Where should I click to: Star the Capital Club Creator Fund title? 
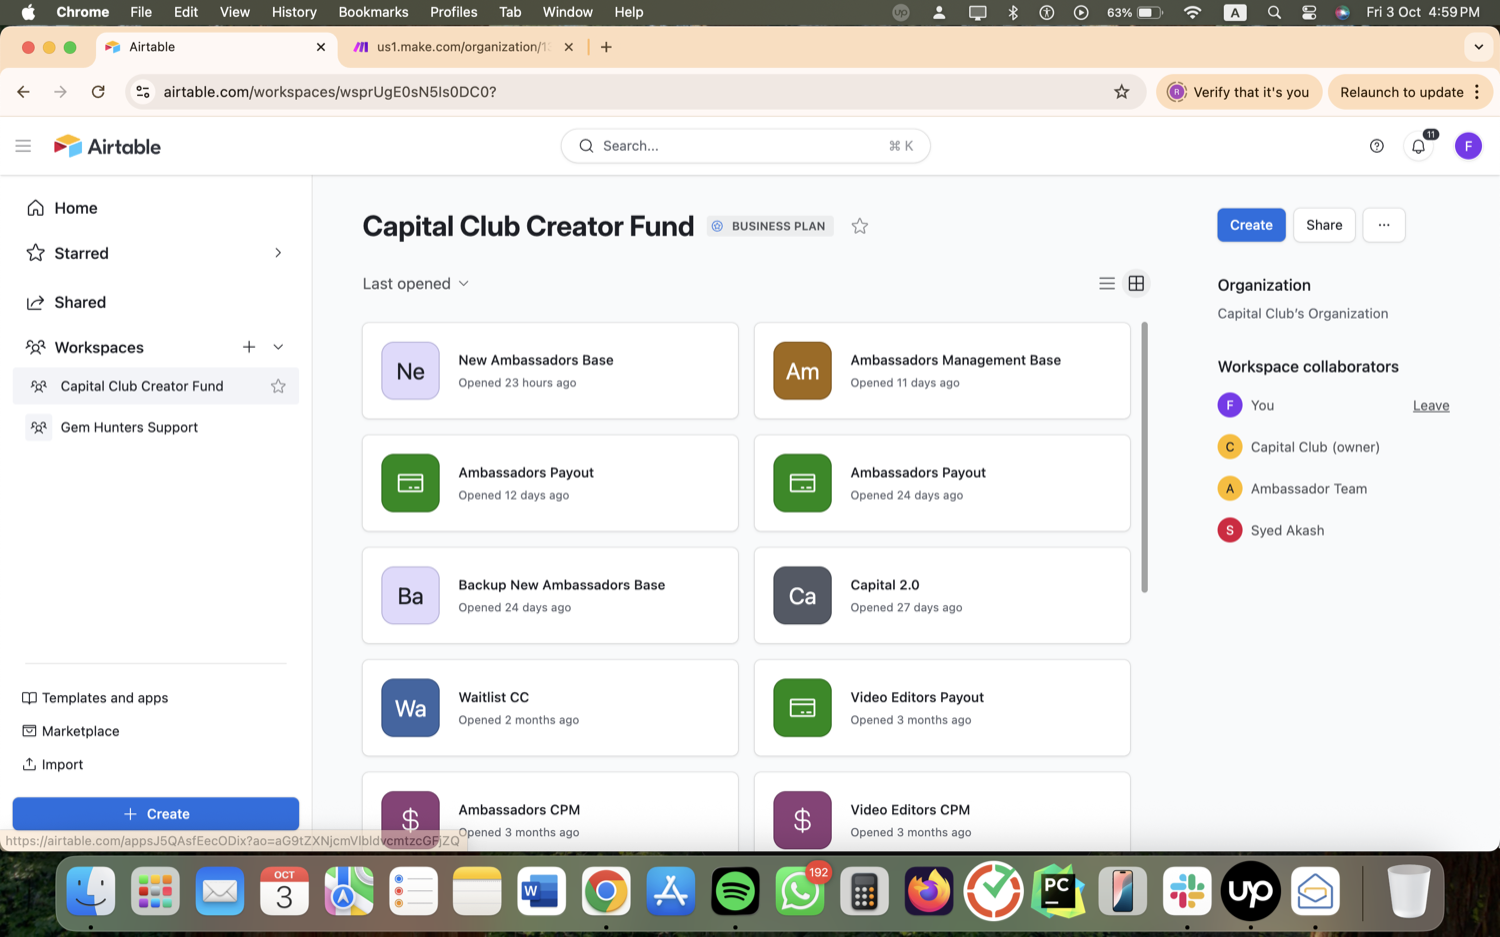[860, 226]
